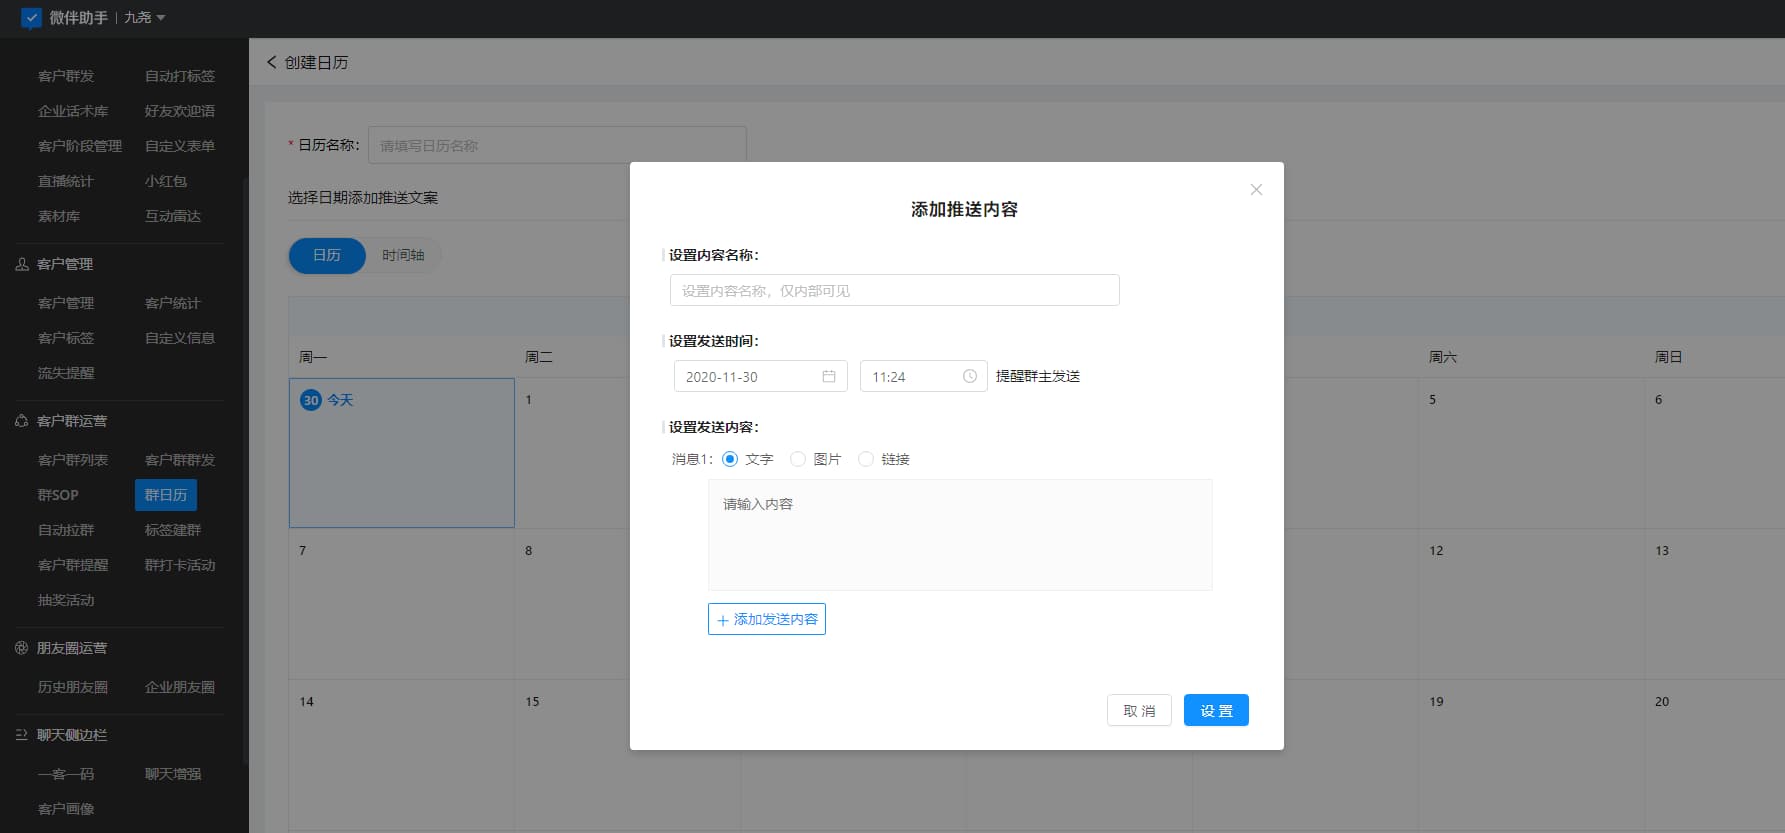The width and height of the screenshot is (1785, 833).
Task: Open 客户群群发 in the sidebar
Action: pos(180,460)
